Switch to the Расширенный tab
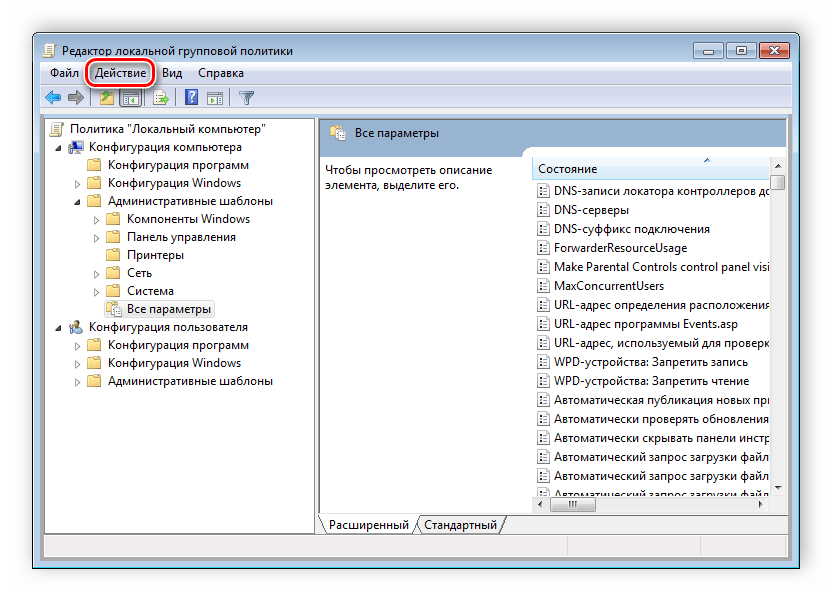This screenshot has width=832, height=601. 369,525
